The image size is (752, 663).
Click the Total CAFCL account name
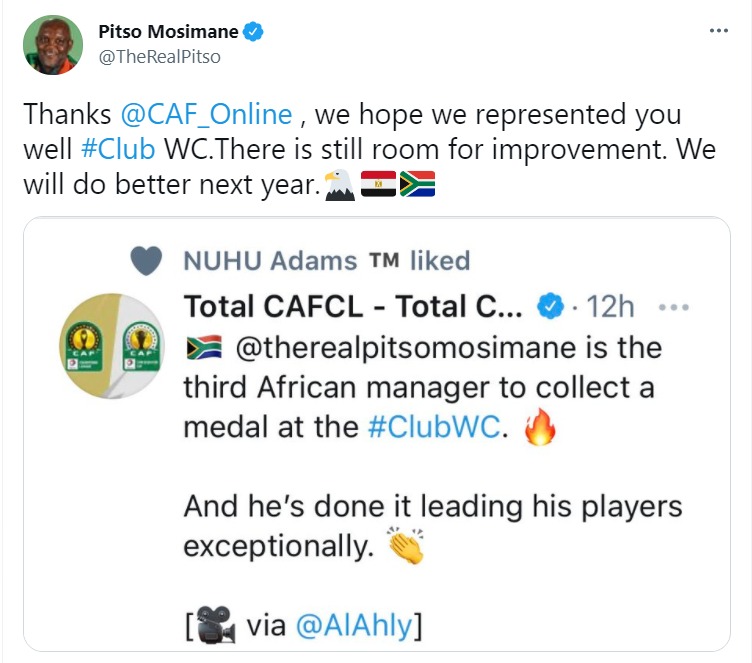click(354, 307)
